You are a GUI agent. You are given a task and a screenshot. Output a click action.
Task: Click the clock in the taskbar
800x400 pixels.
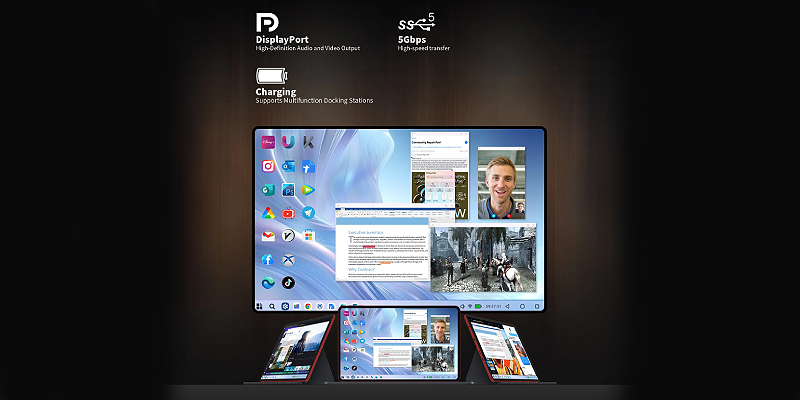click(493, 305)
